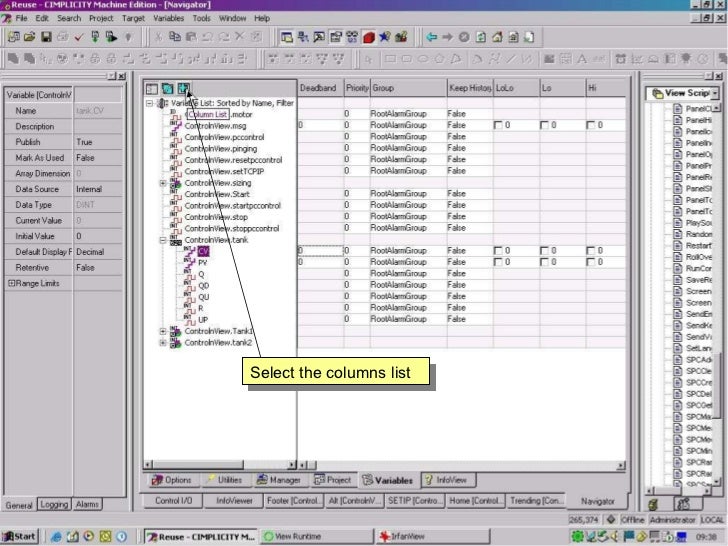
Task: Open the Variables menu
Action: point(169,18)
